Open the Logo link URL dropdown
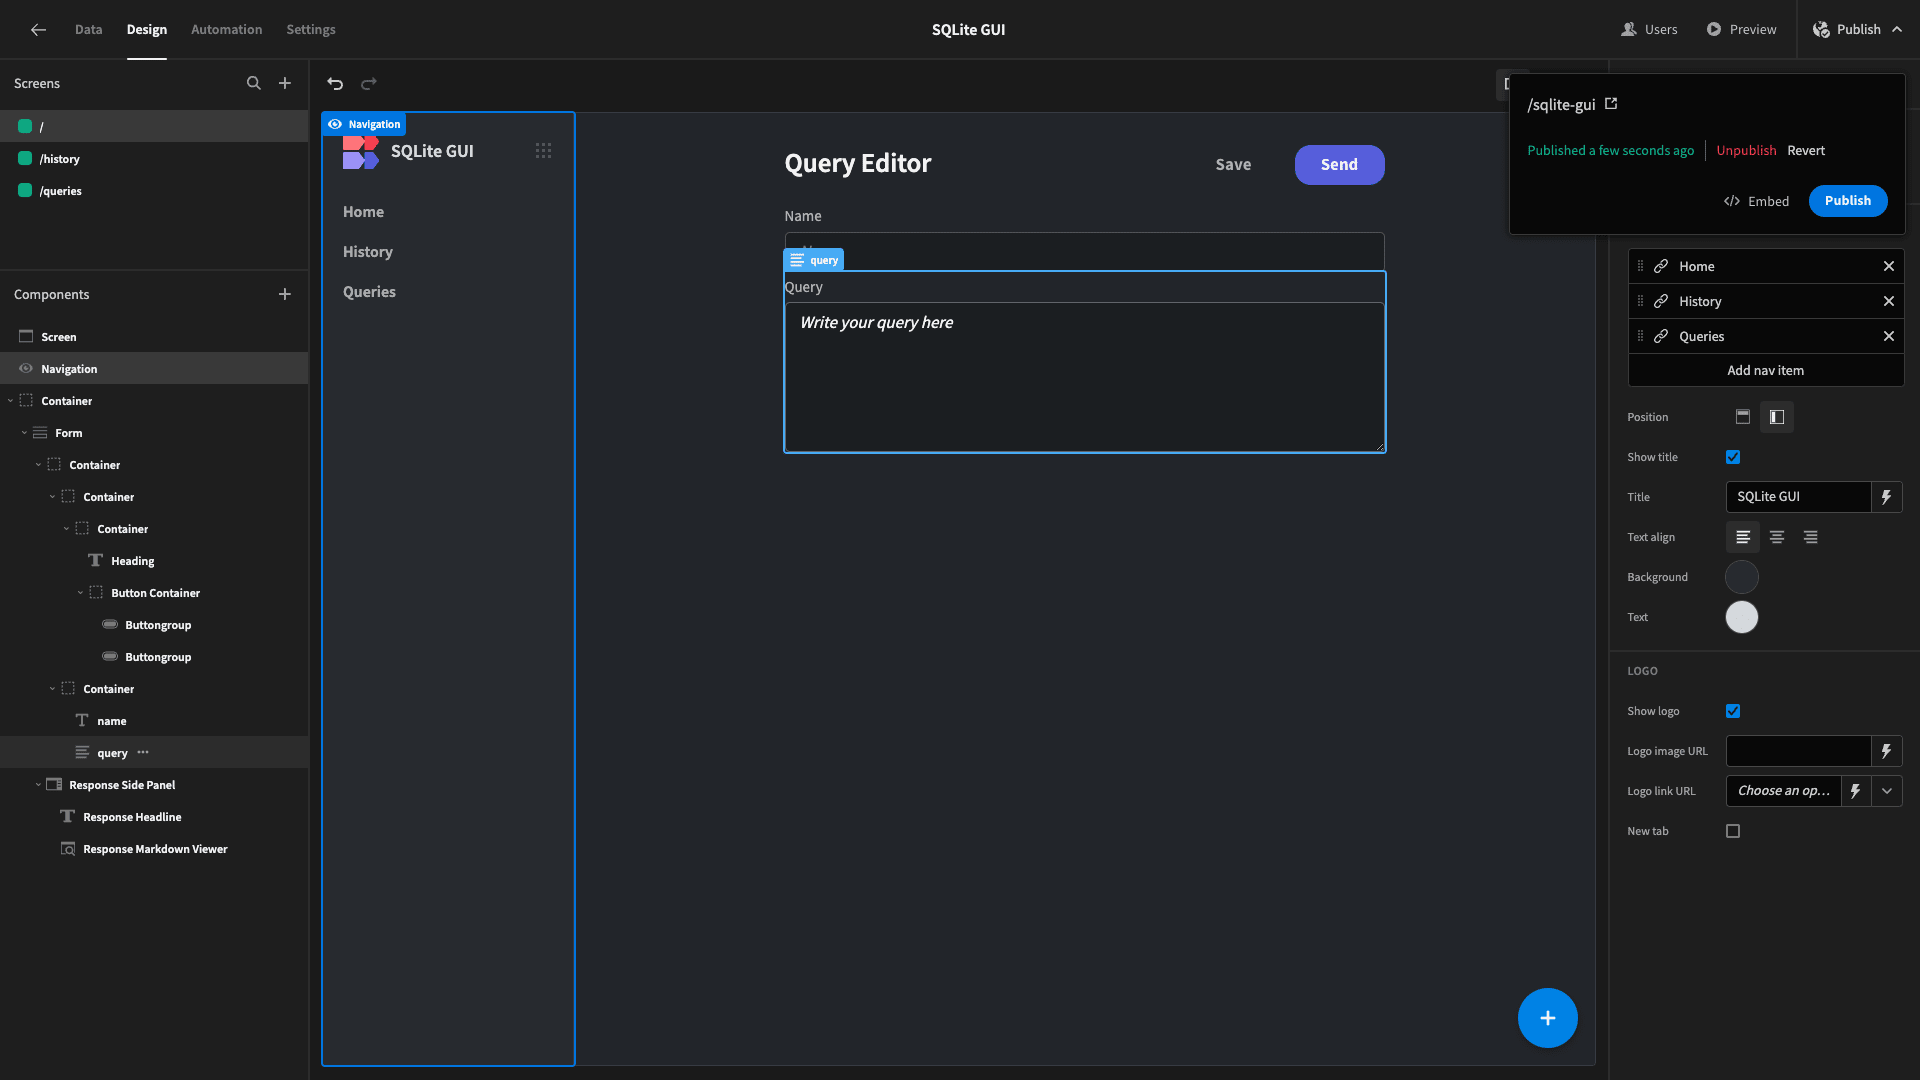The image size is (1920, 1080). [1887, 791]
